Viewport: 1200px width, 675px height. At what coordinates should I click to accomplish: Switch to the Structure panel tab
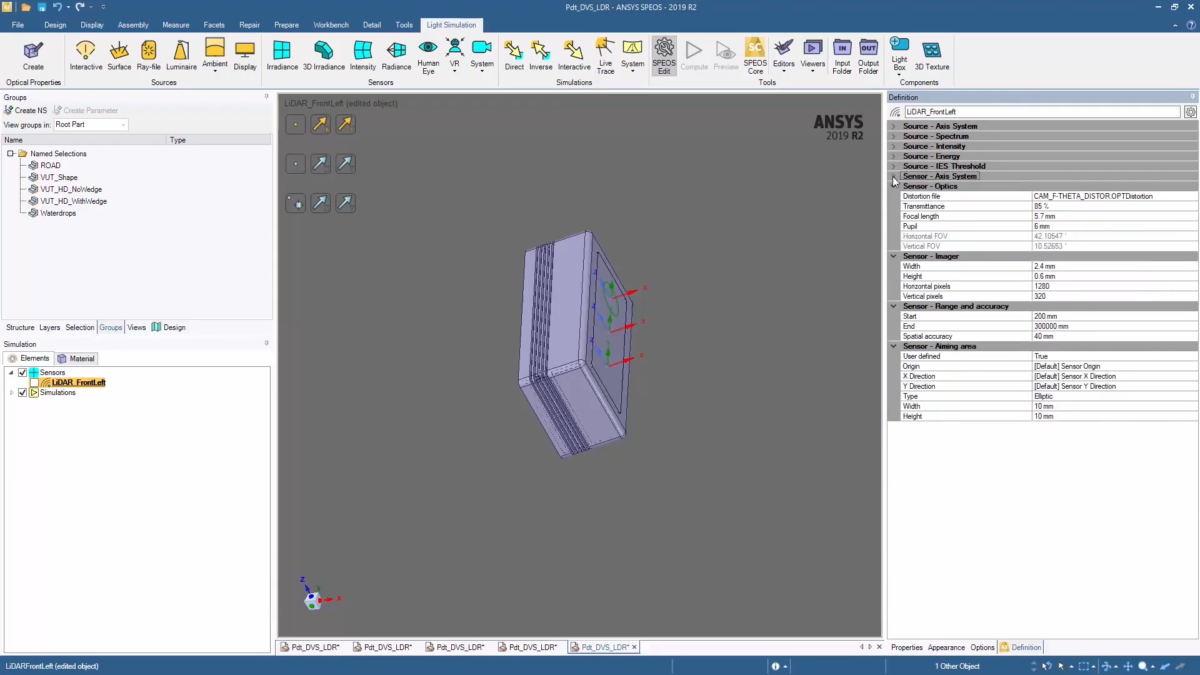[x=20, y=327]
